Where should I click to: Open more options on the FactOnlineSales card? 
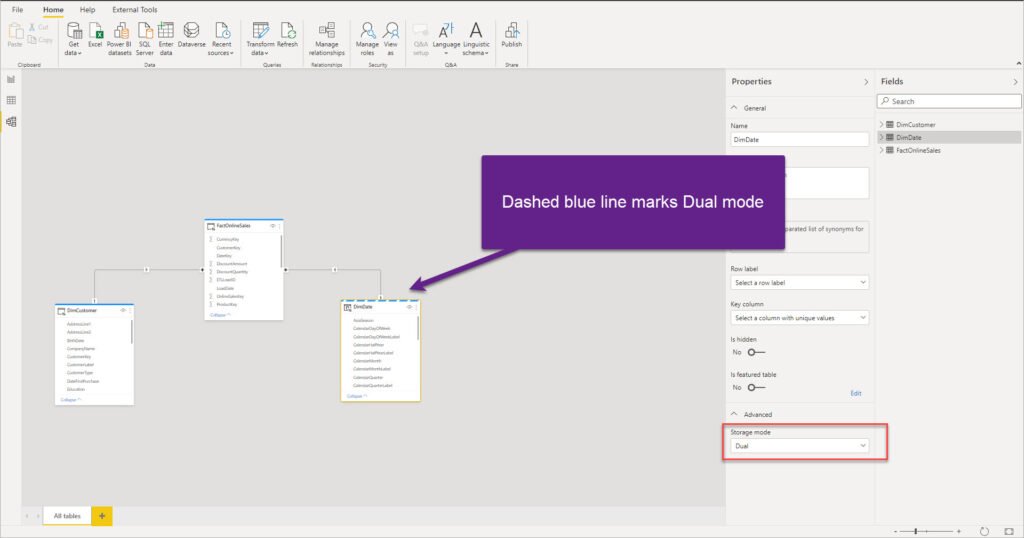pyautogui.click(x=280, y=226)
